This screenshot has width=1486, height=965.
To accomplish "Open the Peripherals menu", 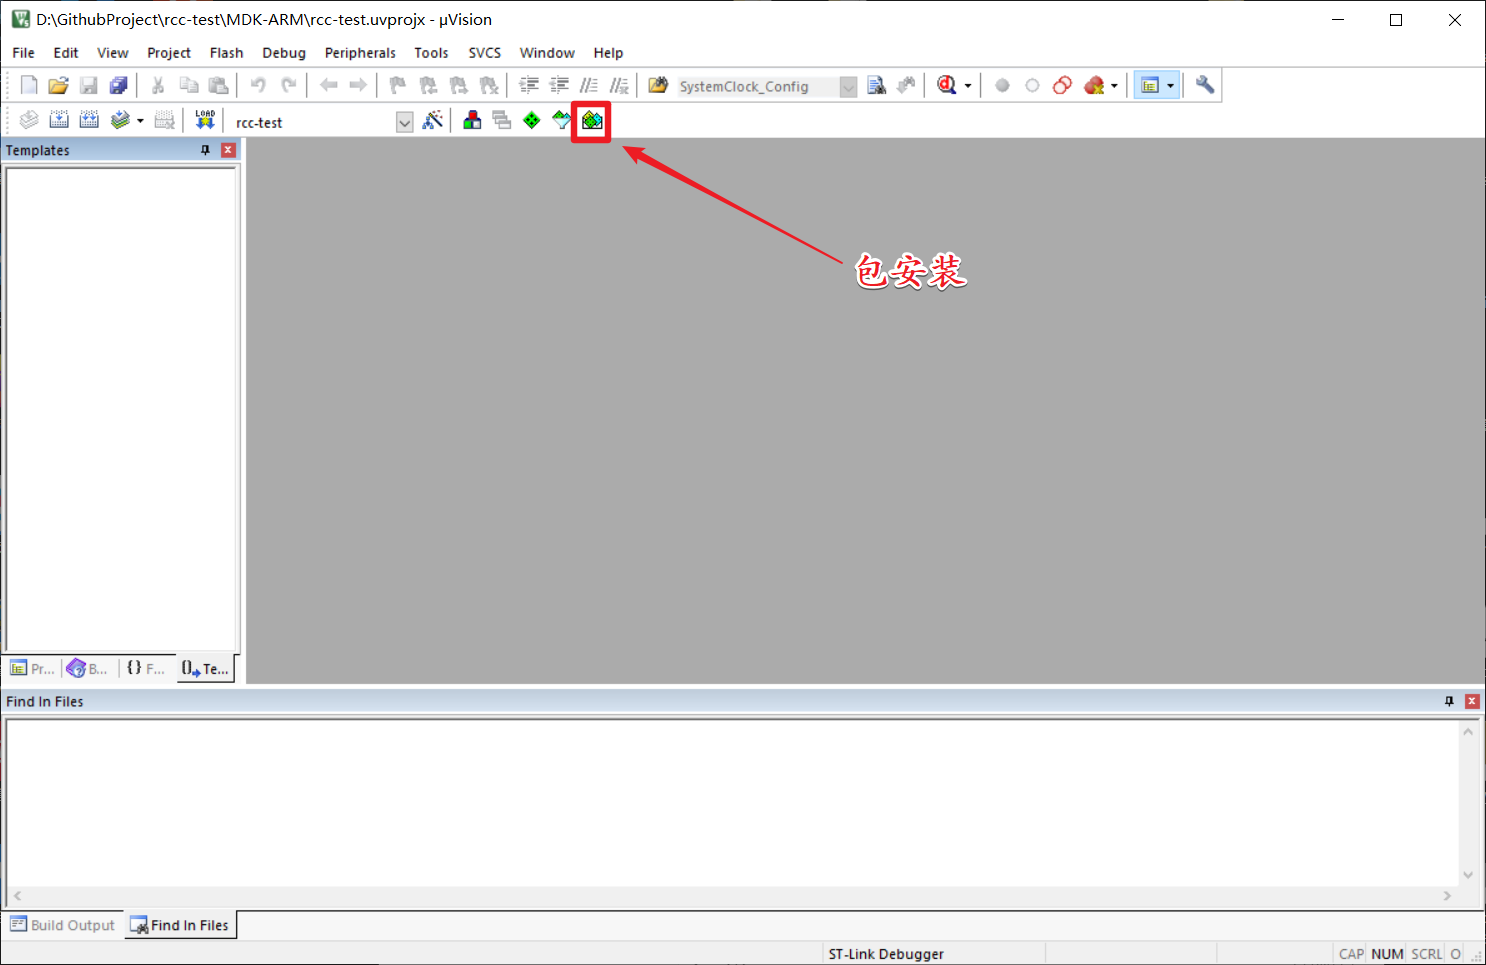I will (360, 53).
